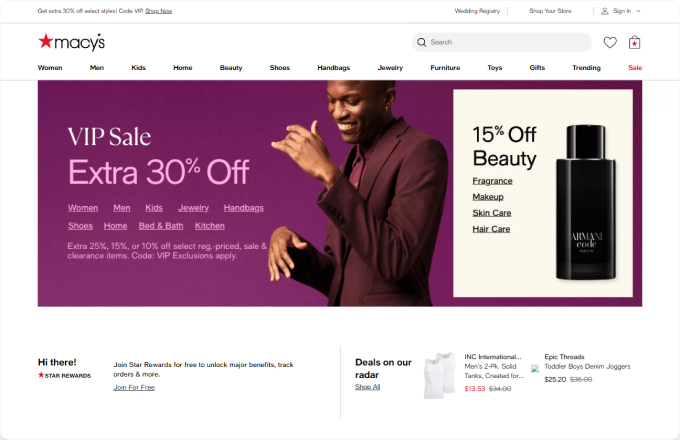Click Bed & Bath banner link
Screen dimensions: 680x440
(161, 226)
